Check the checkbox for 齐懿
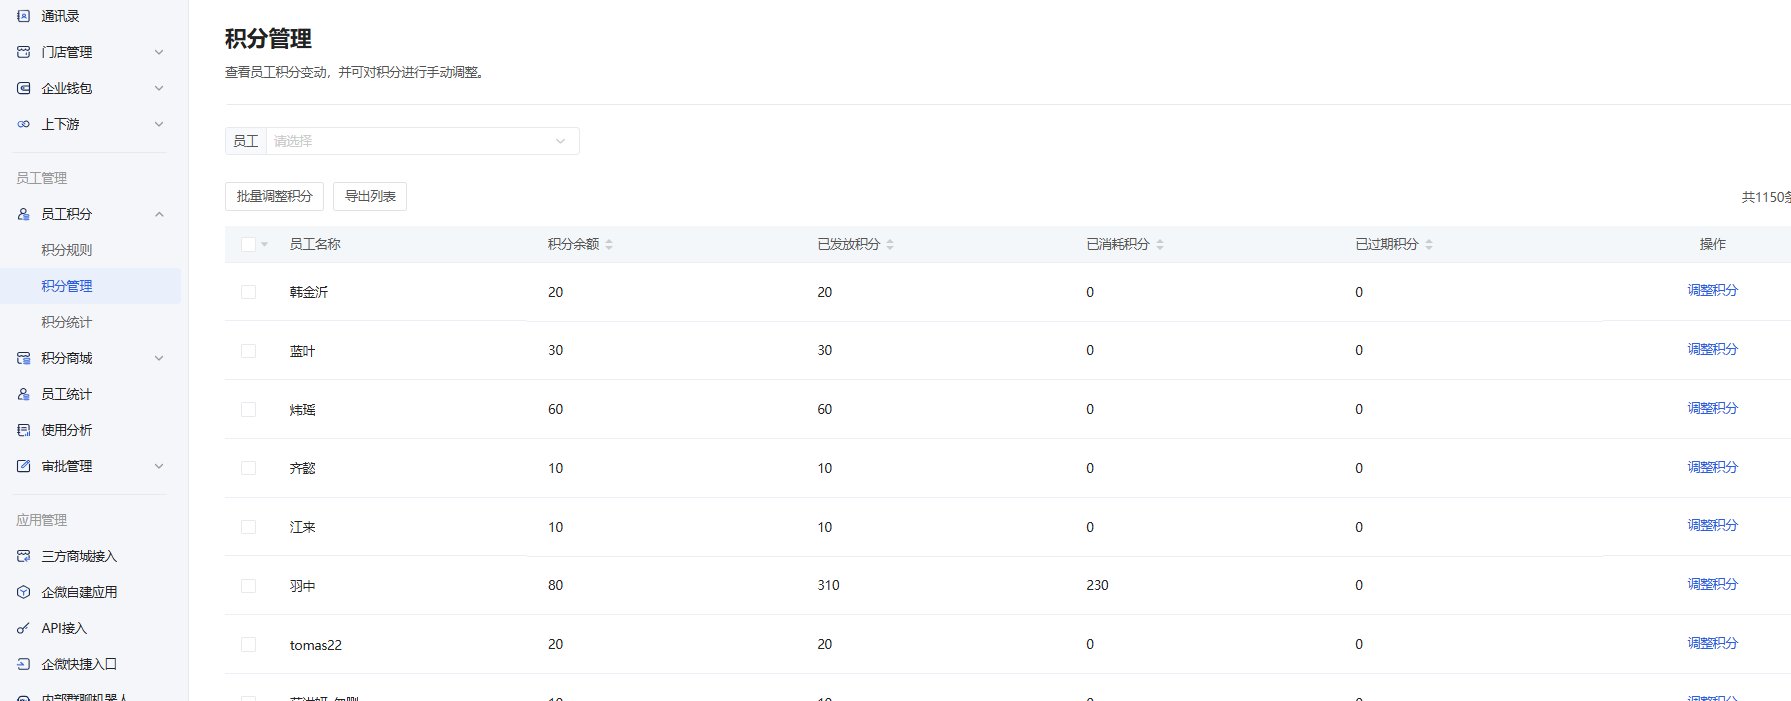This screenshot has width=1791, height=701. coord(248,468)
